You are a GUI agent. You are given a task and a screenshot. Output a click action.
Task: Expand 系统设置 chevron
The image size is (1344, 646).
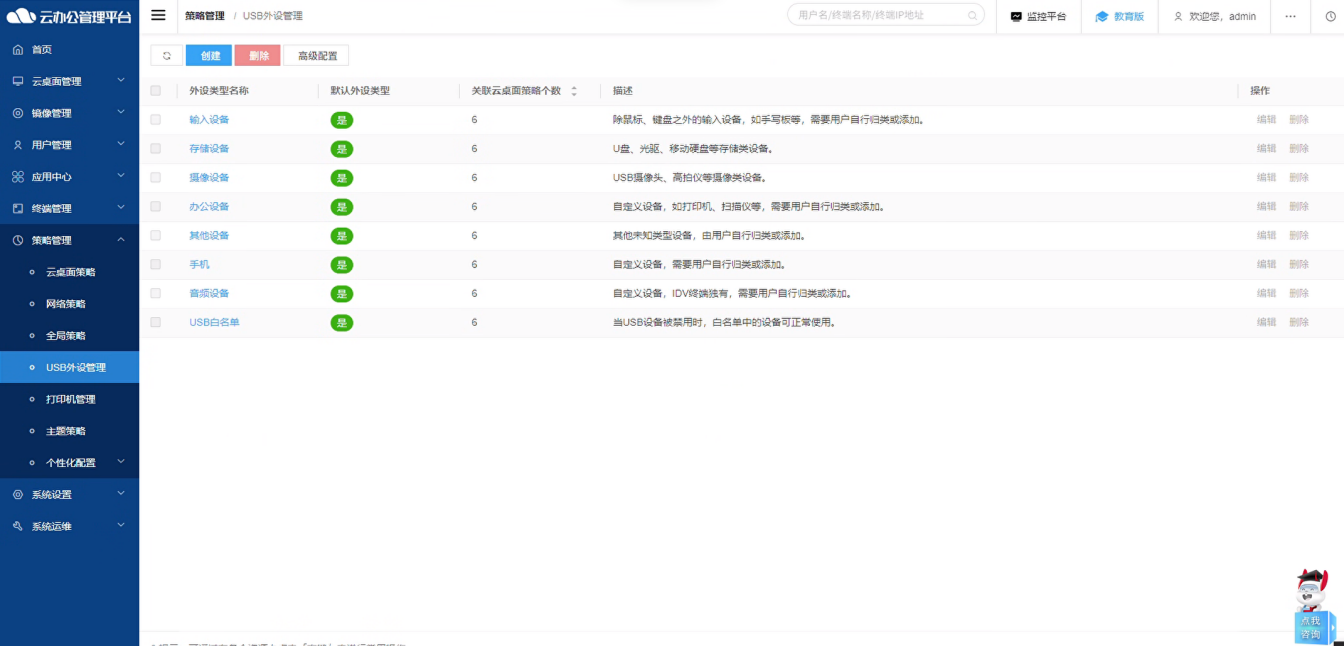[121, 493]
